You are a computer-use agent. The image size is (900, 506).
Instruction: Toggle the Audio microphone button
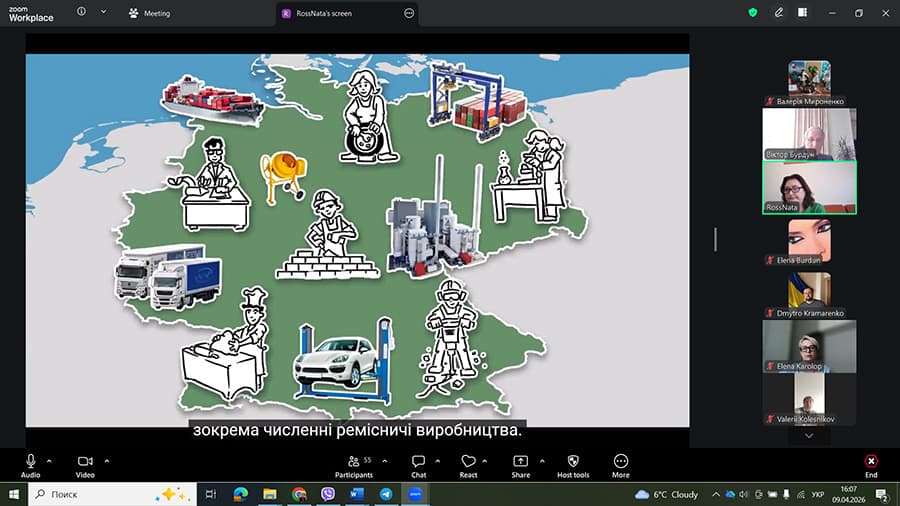30,461
